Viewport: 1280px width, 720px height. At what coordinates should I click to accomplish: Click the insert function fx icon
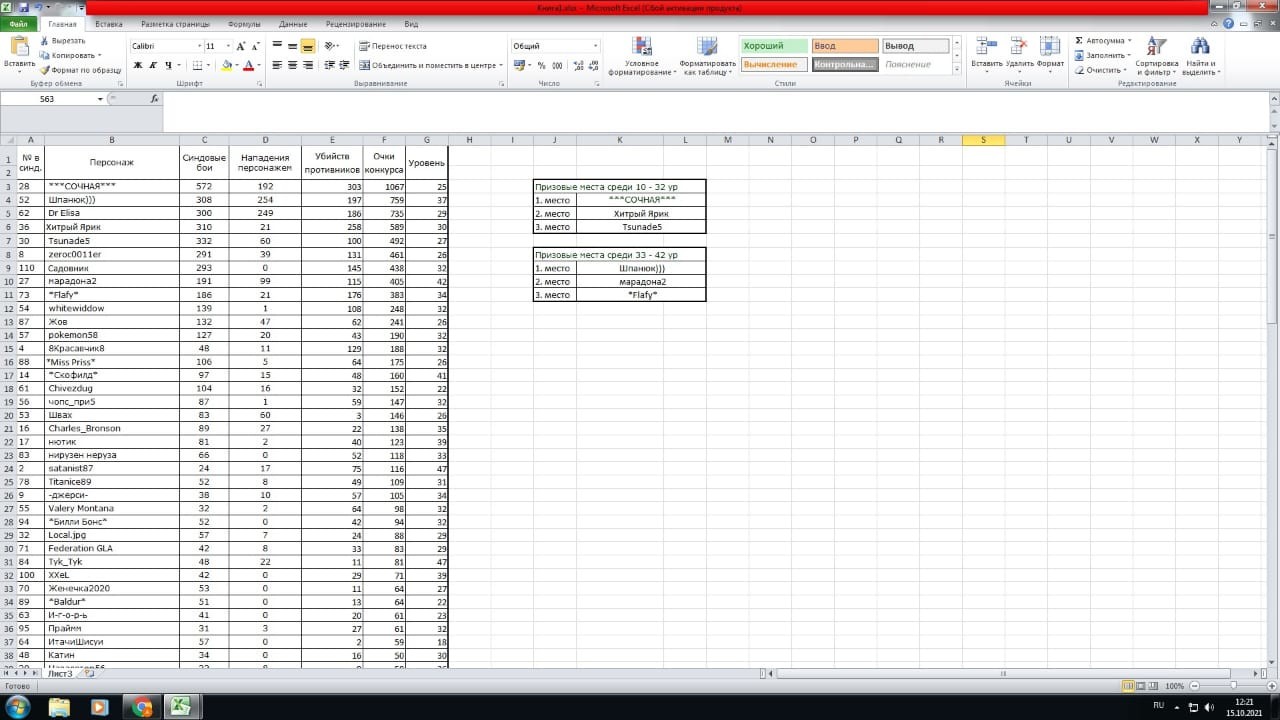154,99
